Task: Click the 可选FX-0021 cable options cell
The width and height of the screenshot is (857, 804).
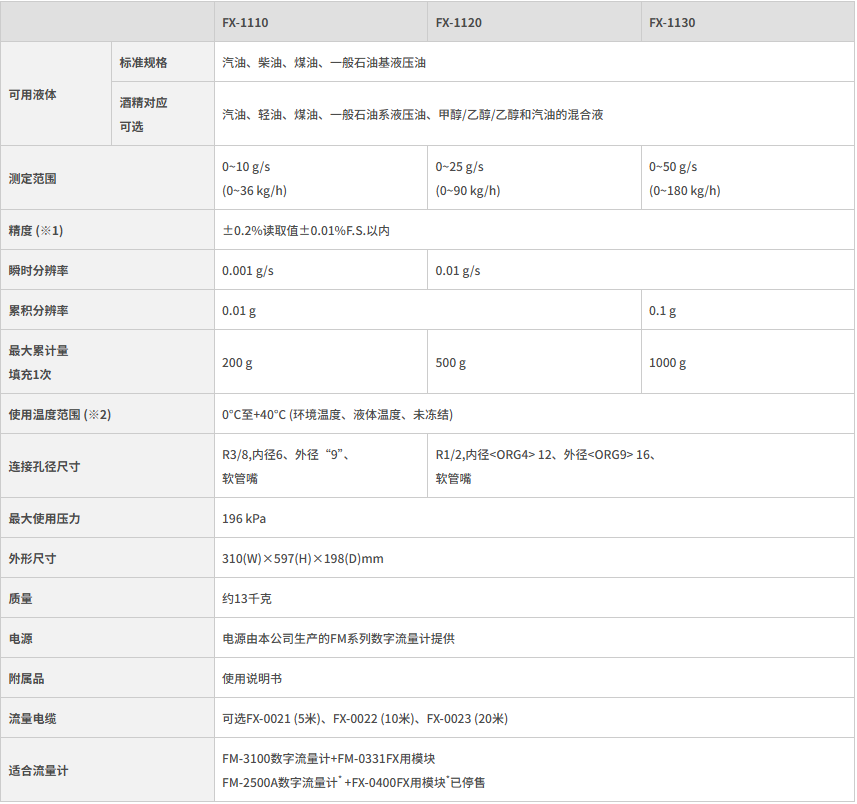Action: (534, 718)
